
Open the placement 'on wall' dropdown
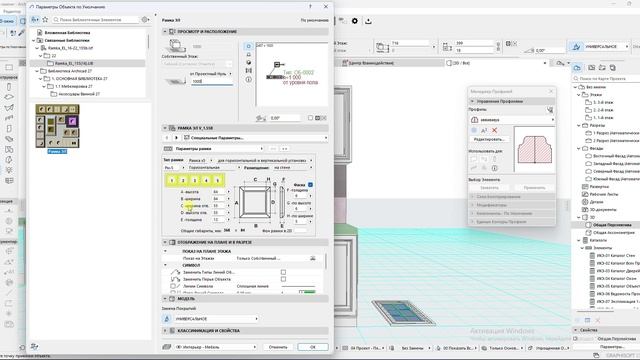[293, 168]
